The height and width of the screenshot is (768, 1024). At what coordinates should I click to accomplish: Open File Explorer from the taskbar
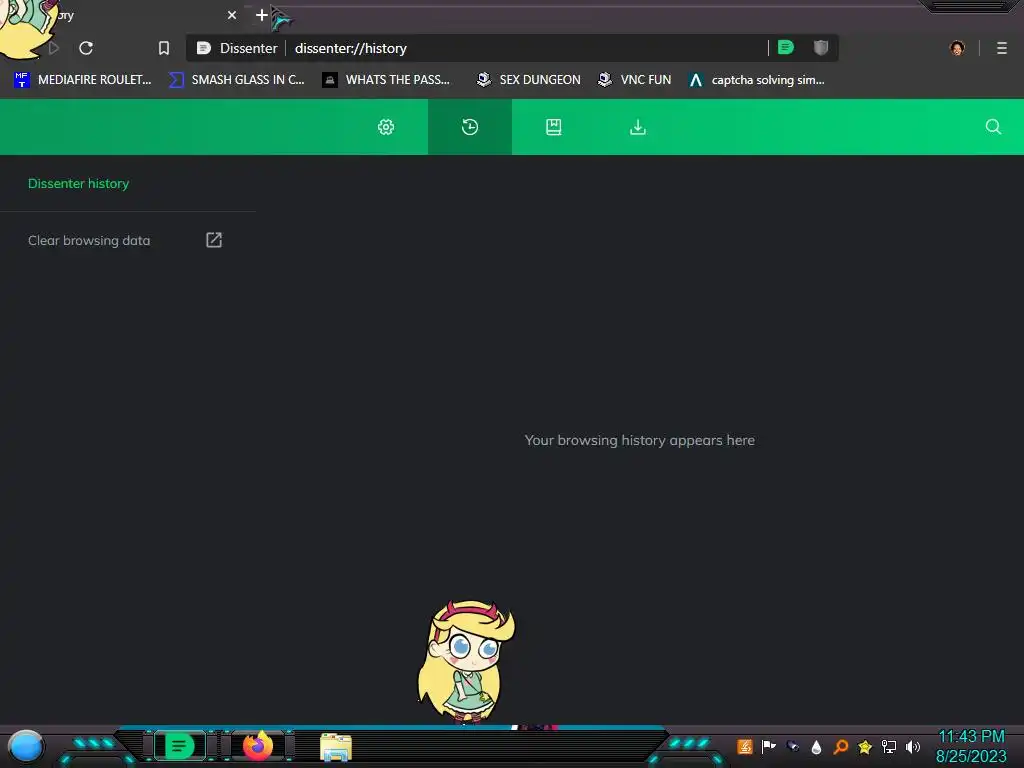click(336, 747)
